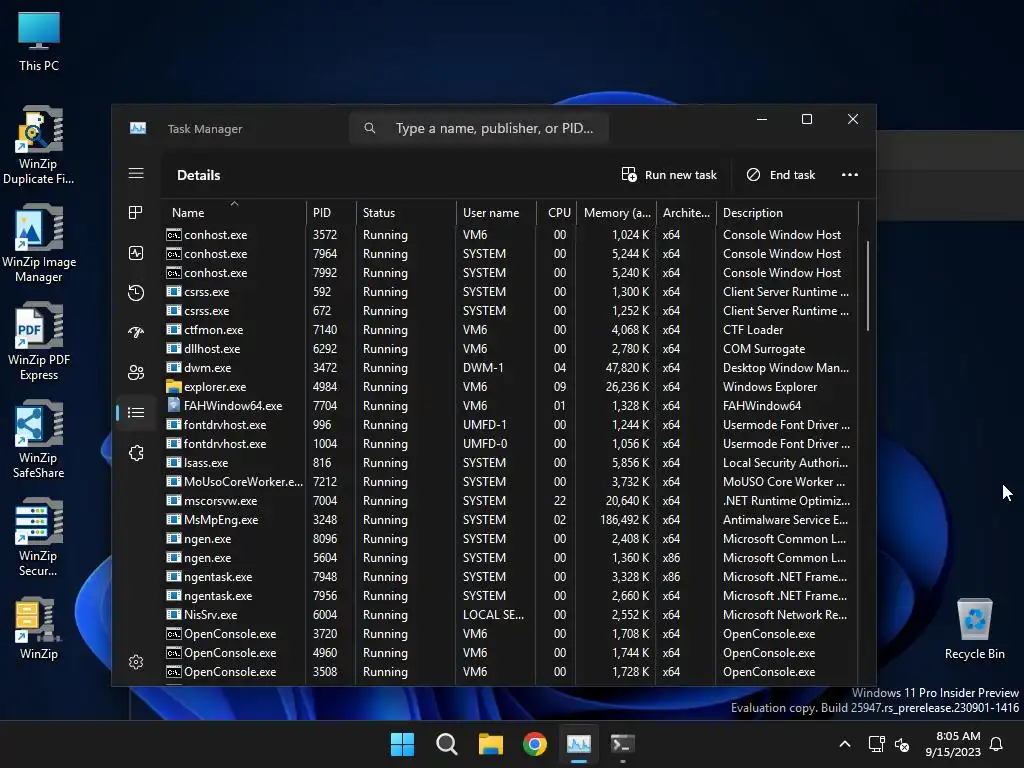Open the notification bell in the tray
This screenshot has height=768, width=1024.
point(997,744)
